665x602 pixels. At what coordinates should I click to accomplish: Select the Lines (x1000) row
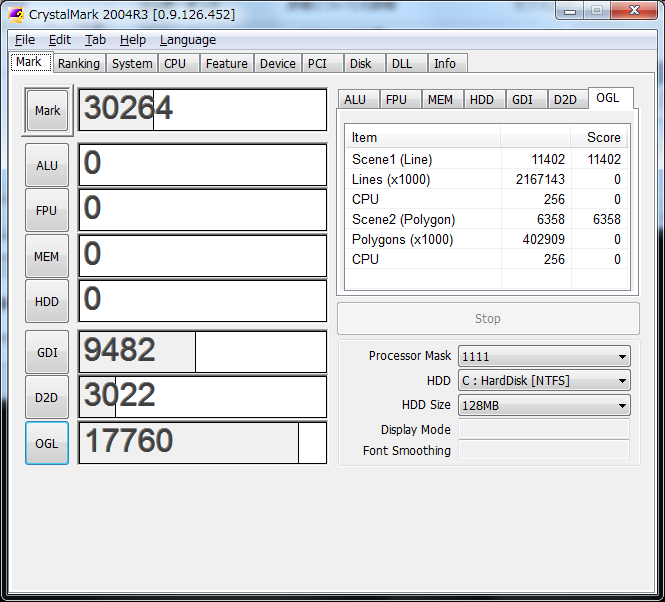(x=486, y=179)
